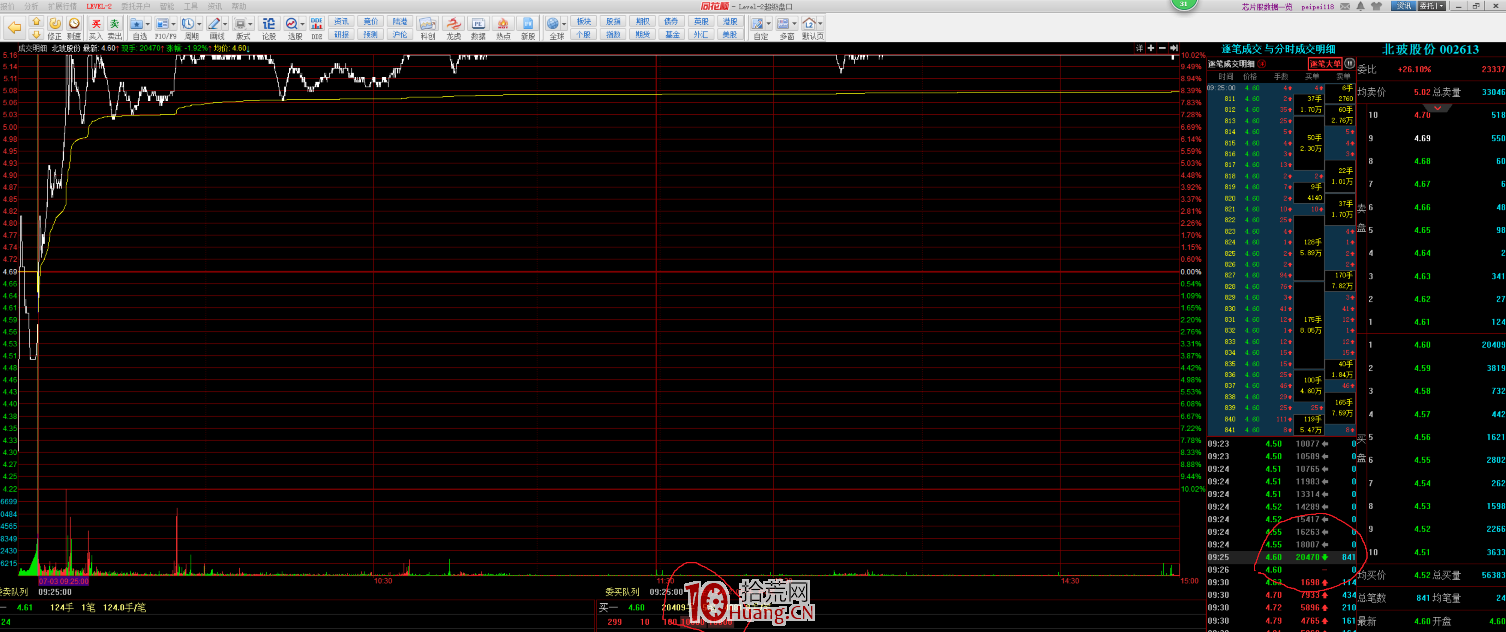Zoom out chart with minus button

coord(1162,48)
